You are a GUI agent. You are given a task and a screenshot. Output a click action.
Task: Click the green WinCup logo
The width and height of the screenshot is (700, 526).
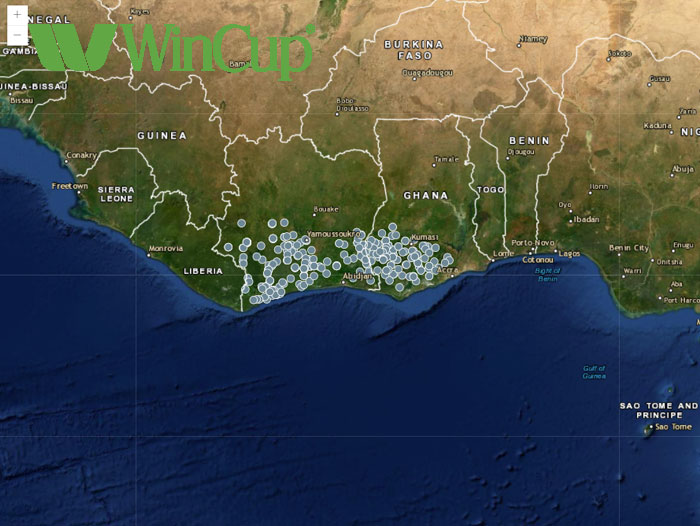pyautogui.click(x=172, y=48)
